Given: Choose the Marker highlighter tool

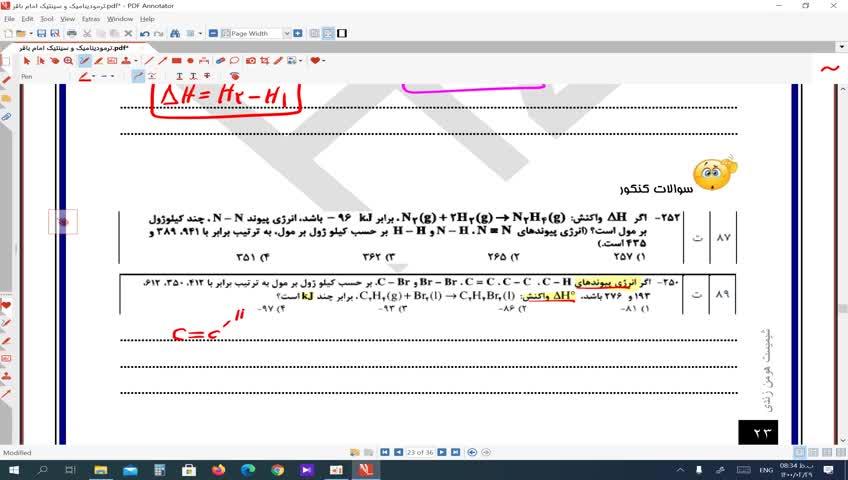Looking at the screenshot, I should [x=97, y=61].
